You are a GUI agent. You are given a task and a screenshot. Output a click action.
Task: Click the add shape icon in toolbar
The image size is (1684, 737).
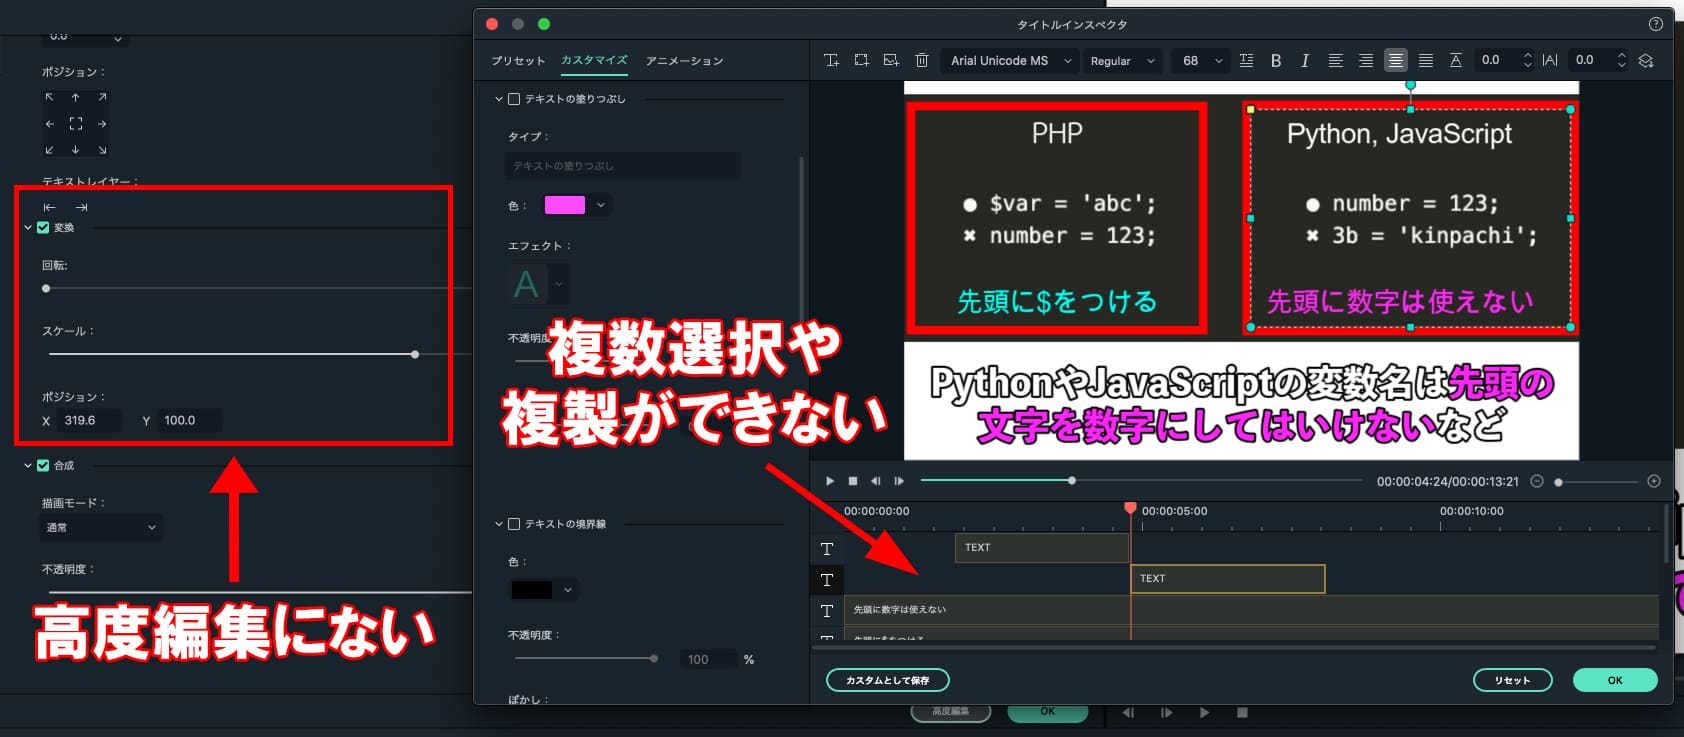click(x=861, y=61)
